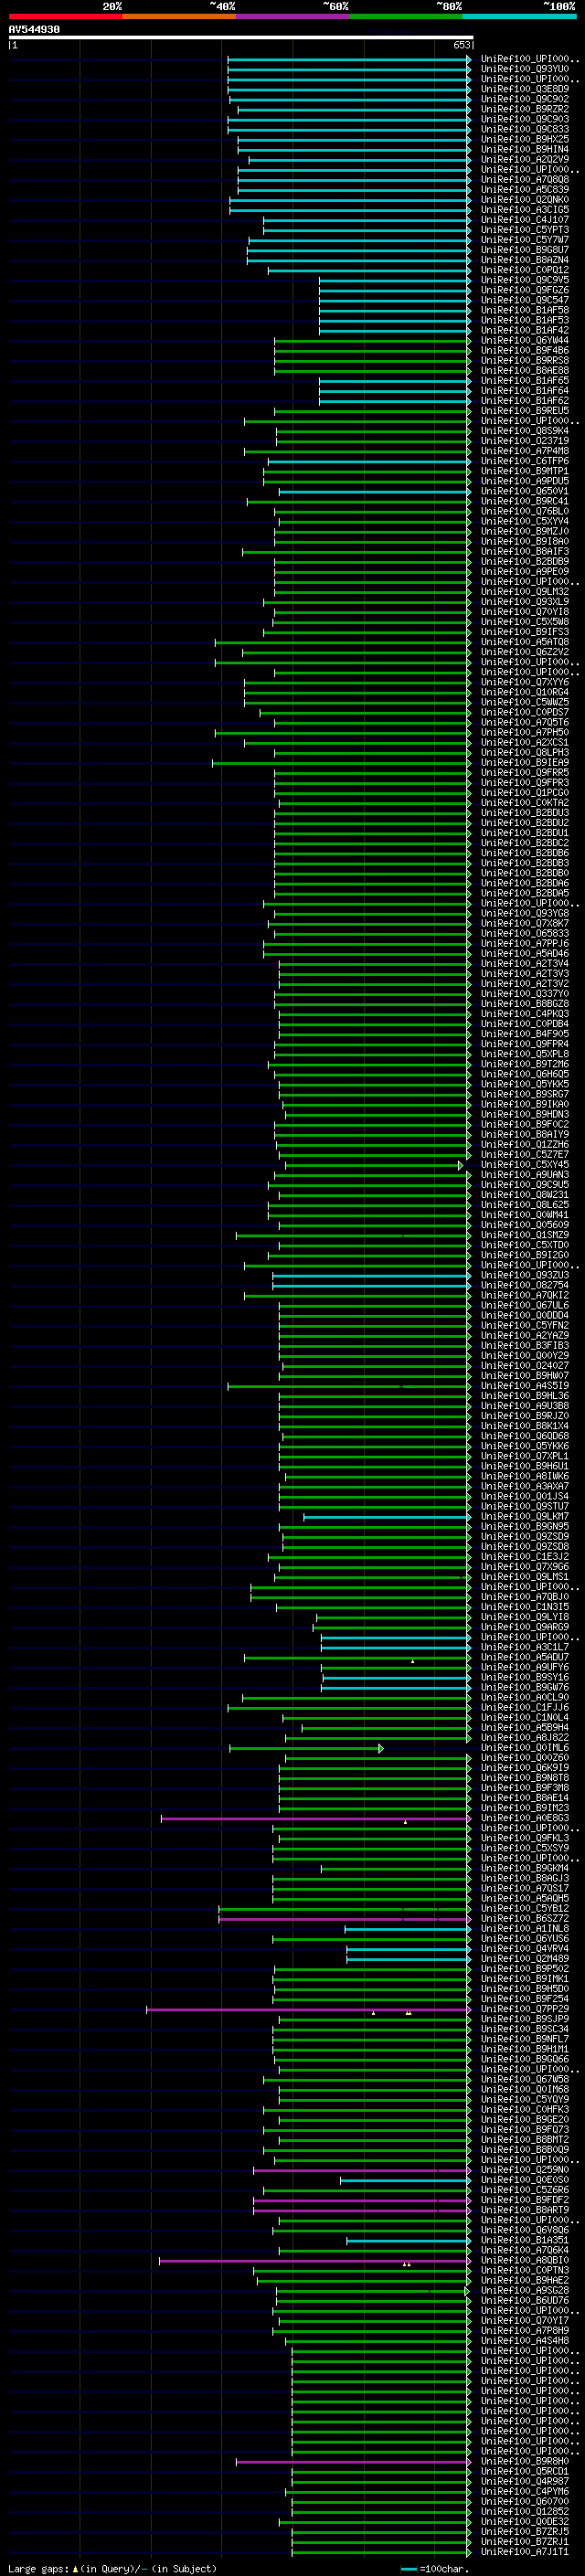Select the UniRef100_Q2QNK0 label
Screen dimensions: 585x2576
[525, 199]
